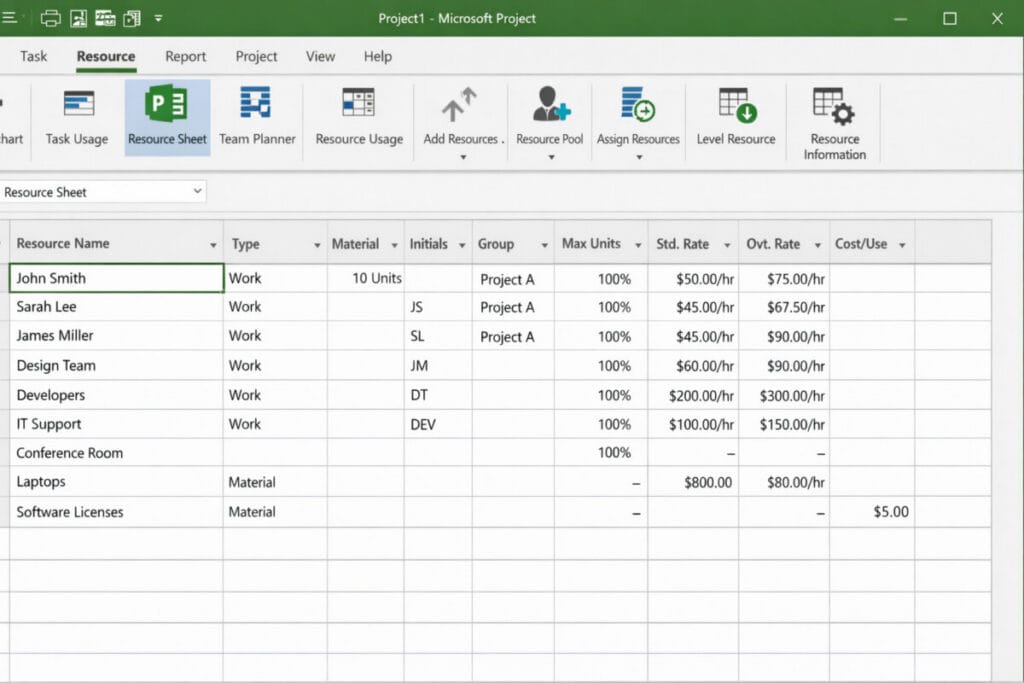Click the JM initials cell
The image size is (1024, 683).
[x=438, y=366]
